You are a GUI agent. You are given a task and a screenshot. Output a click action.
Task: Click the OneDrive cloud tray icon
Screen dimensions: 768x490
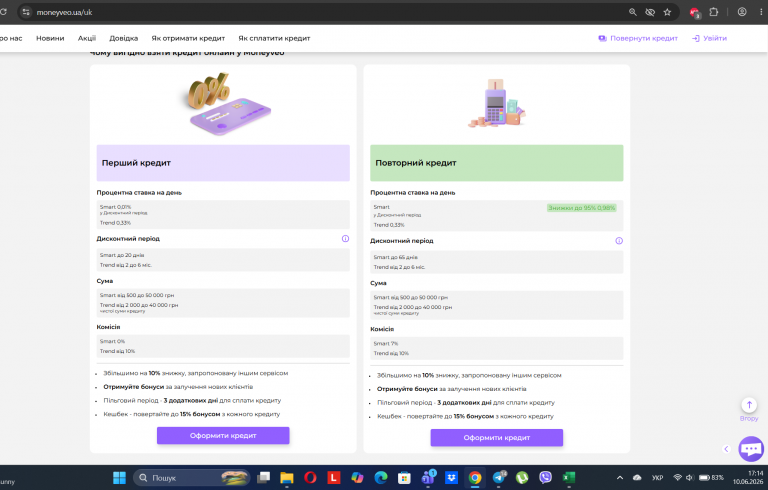click(637, 478)
